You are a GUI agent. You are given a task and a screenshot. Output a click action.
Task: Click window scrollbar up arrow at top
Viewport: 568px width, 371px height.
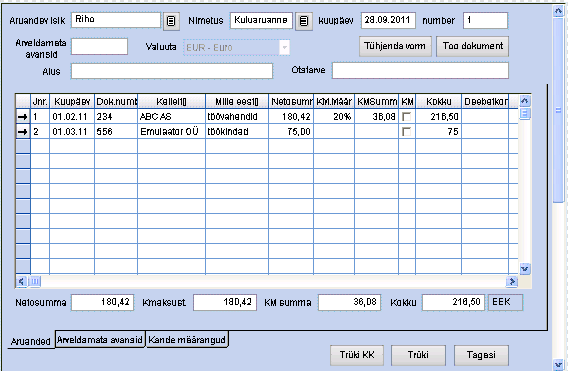pyautogui.click(x=558, y=12)
